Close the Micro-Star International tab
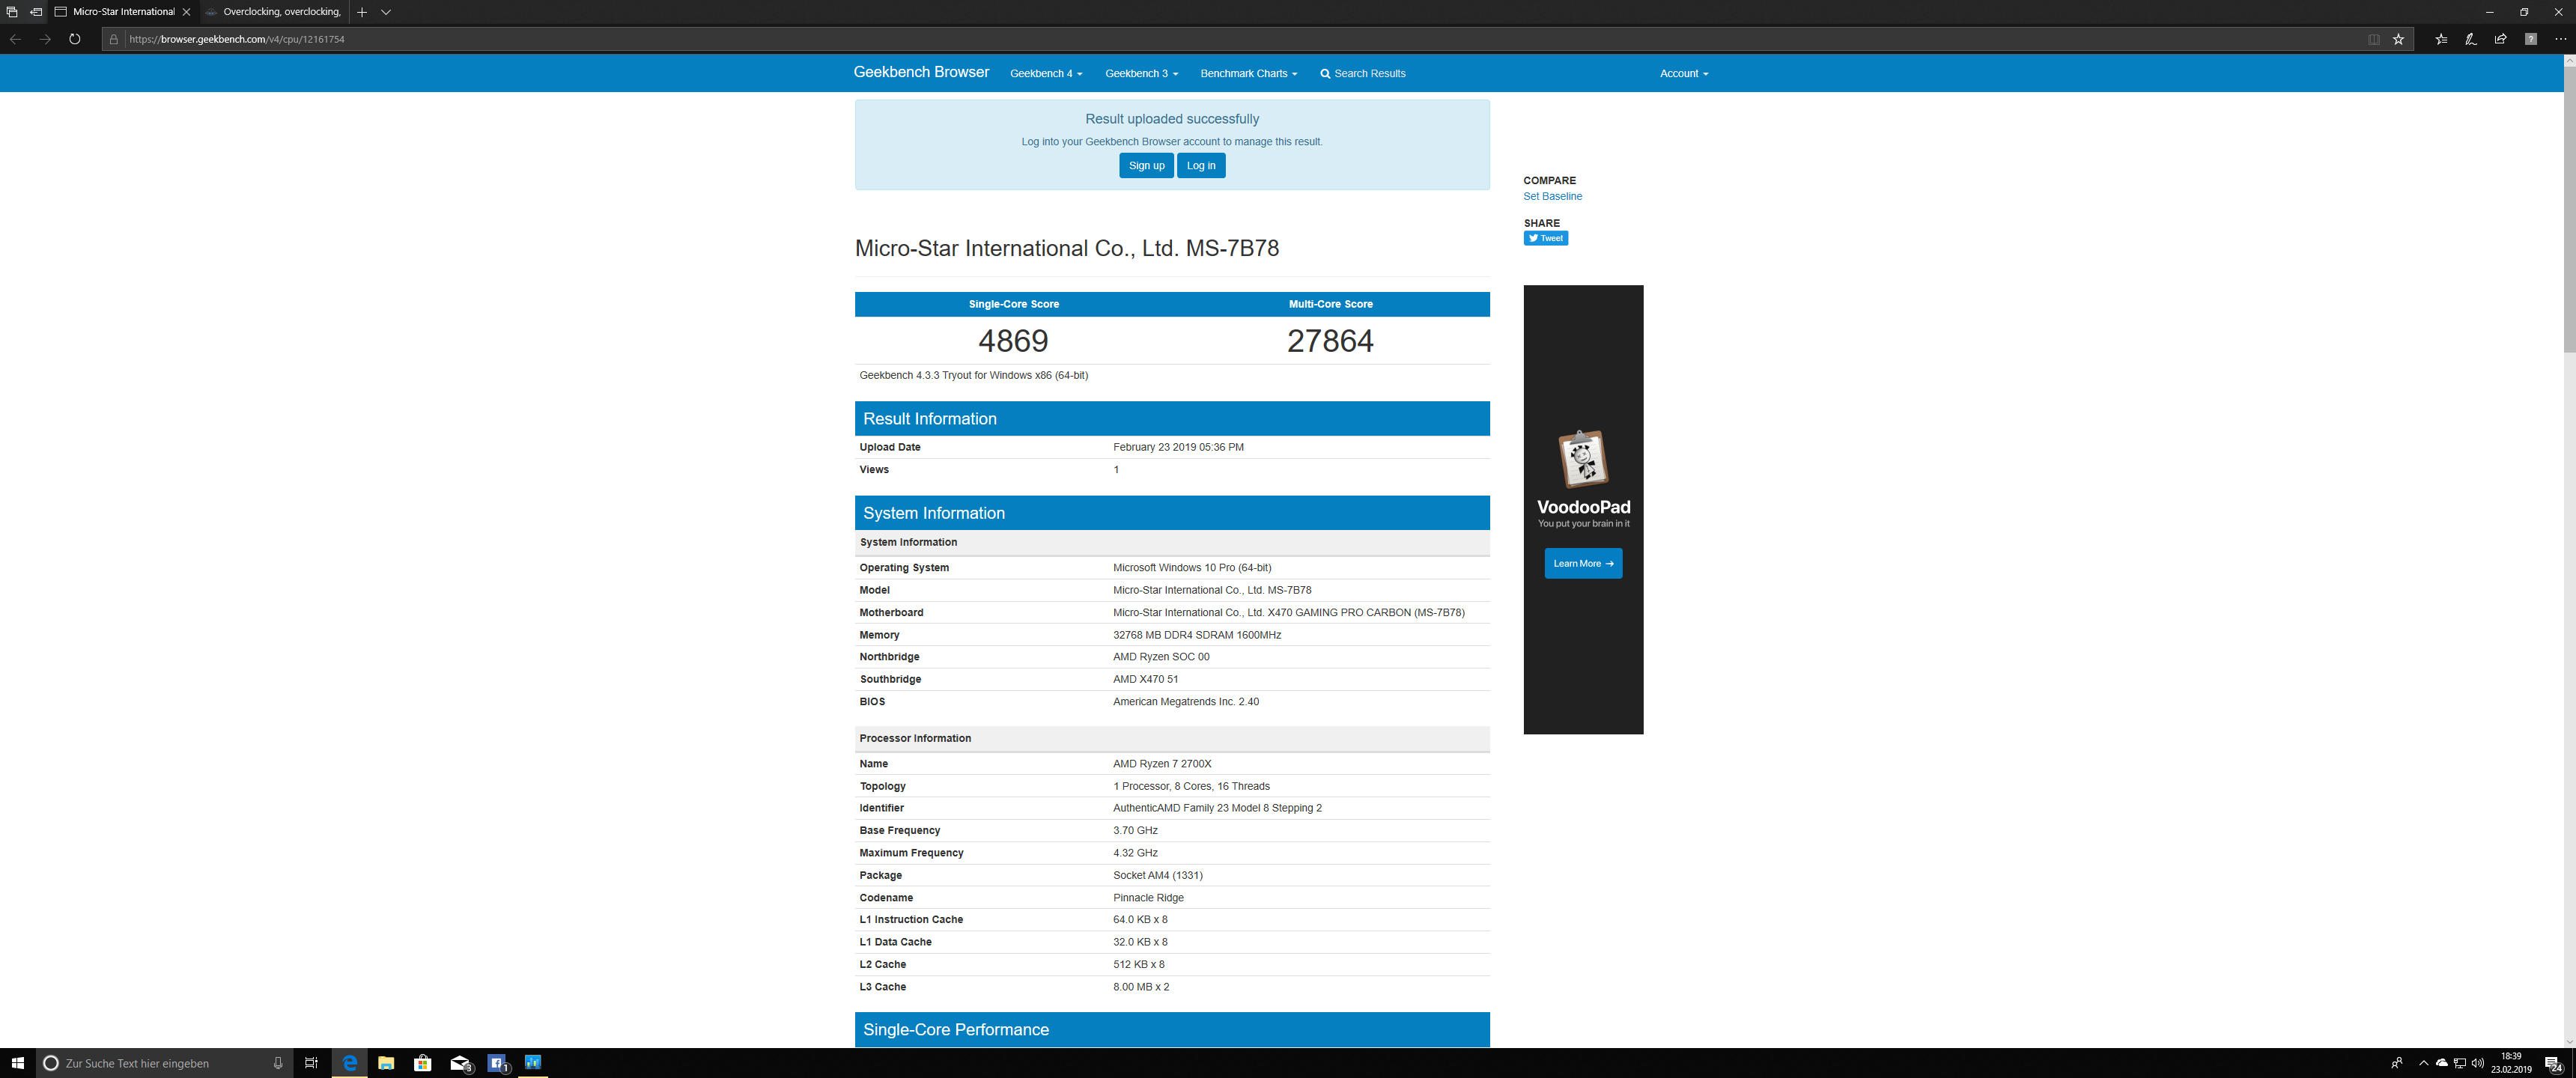Screen dimensions: 2576x1078 click(x=186, y=12)
